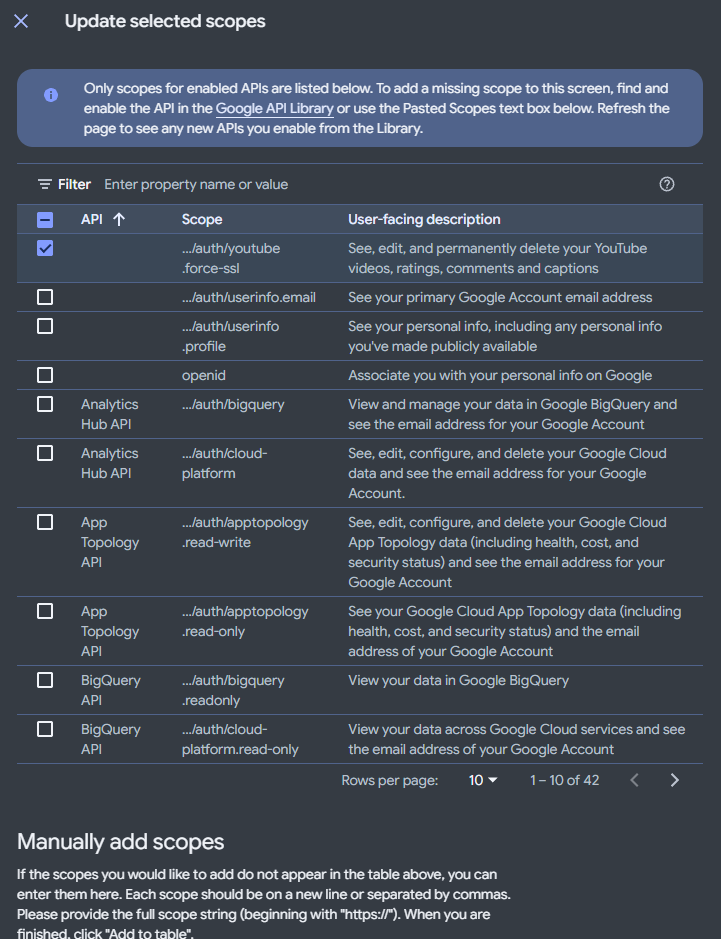The height and width of the screenshot is (939, 721).
Task: Check the bigquery.readonly scope checkbox
Action: point(45,680)
